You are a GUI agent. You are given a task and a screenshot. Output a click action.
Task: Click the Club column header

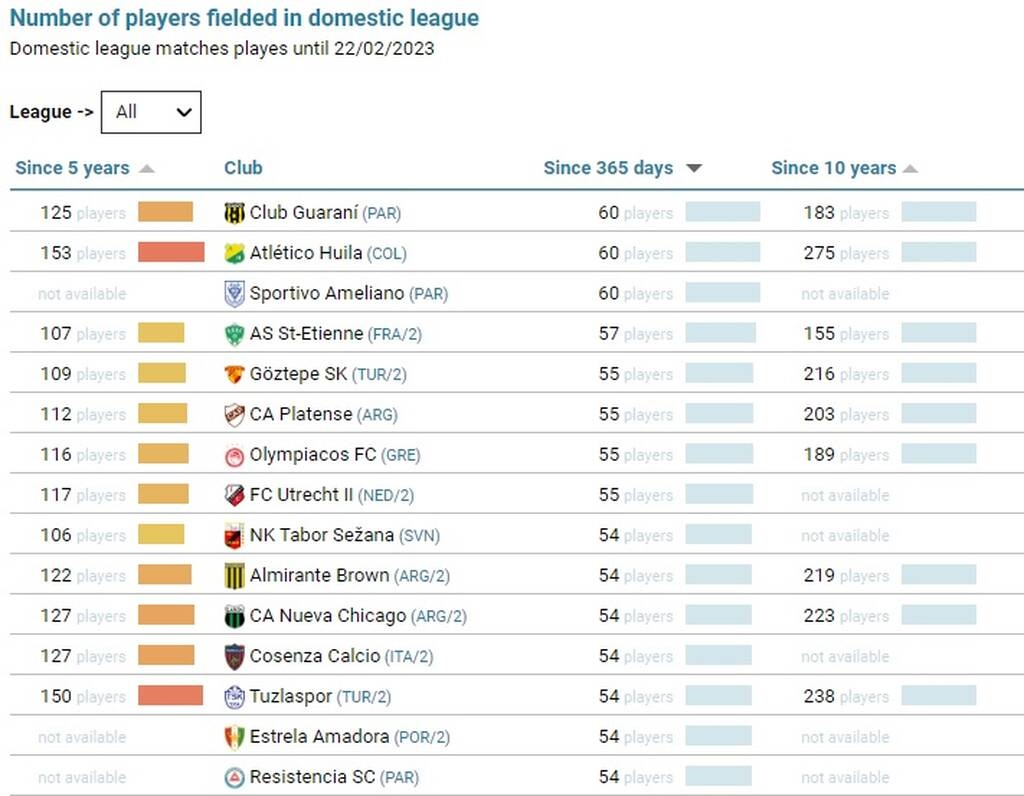tap(243, 168)
